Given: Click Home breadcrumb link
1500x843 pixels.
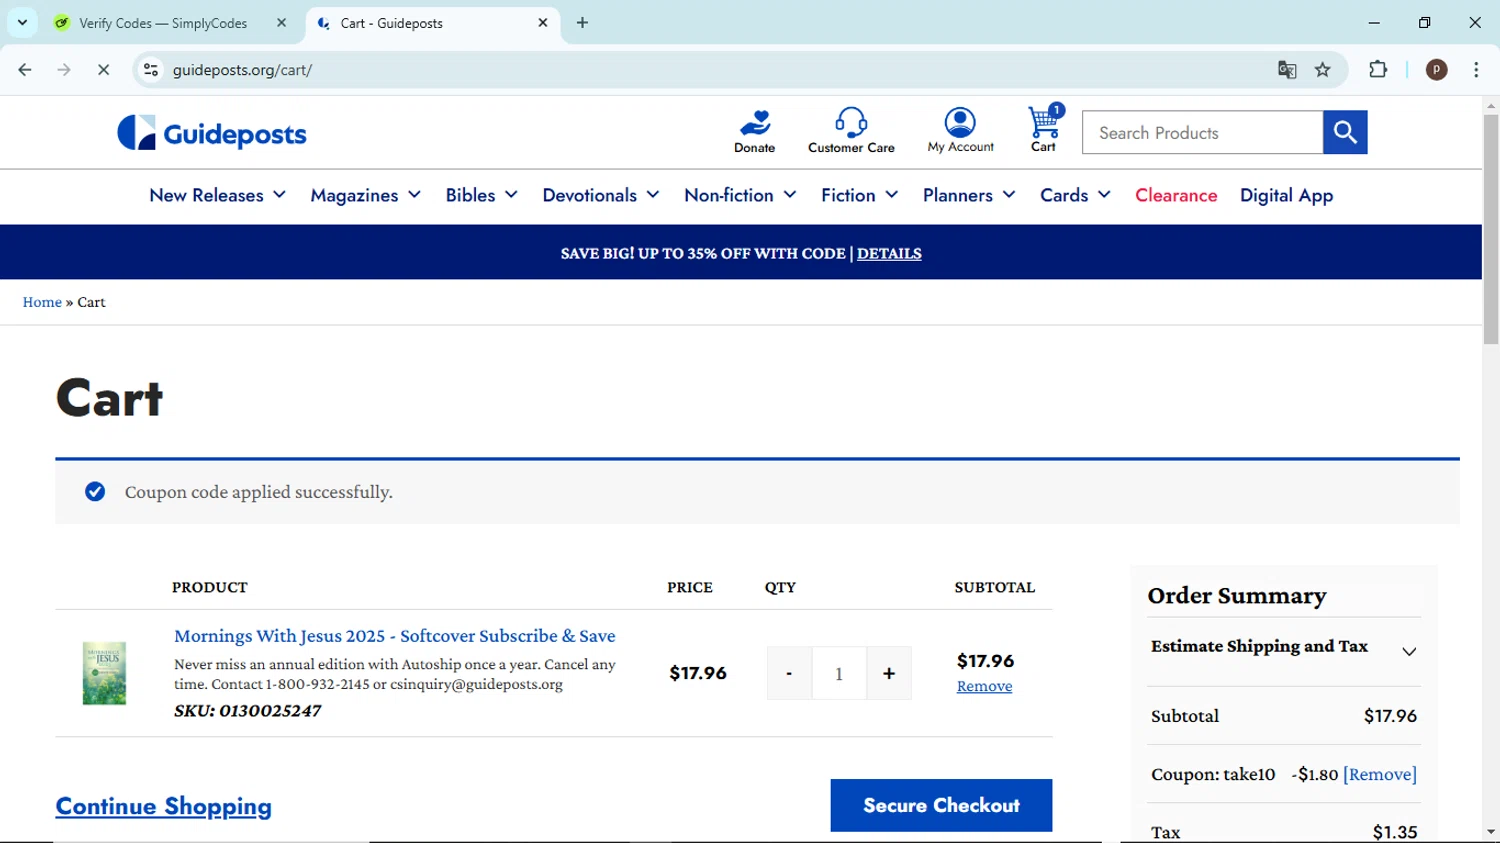Looking at the screenshot, I should pos(42,302).
